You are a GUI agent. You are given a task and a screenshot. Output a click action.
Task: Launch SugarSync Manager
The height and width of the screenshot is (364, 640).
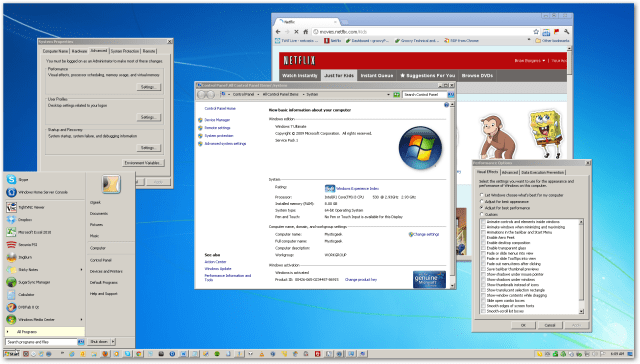(28, 282)
